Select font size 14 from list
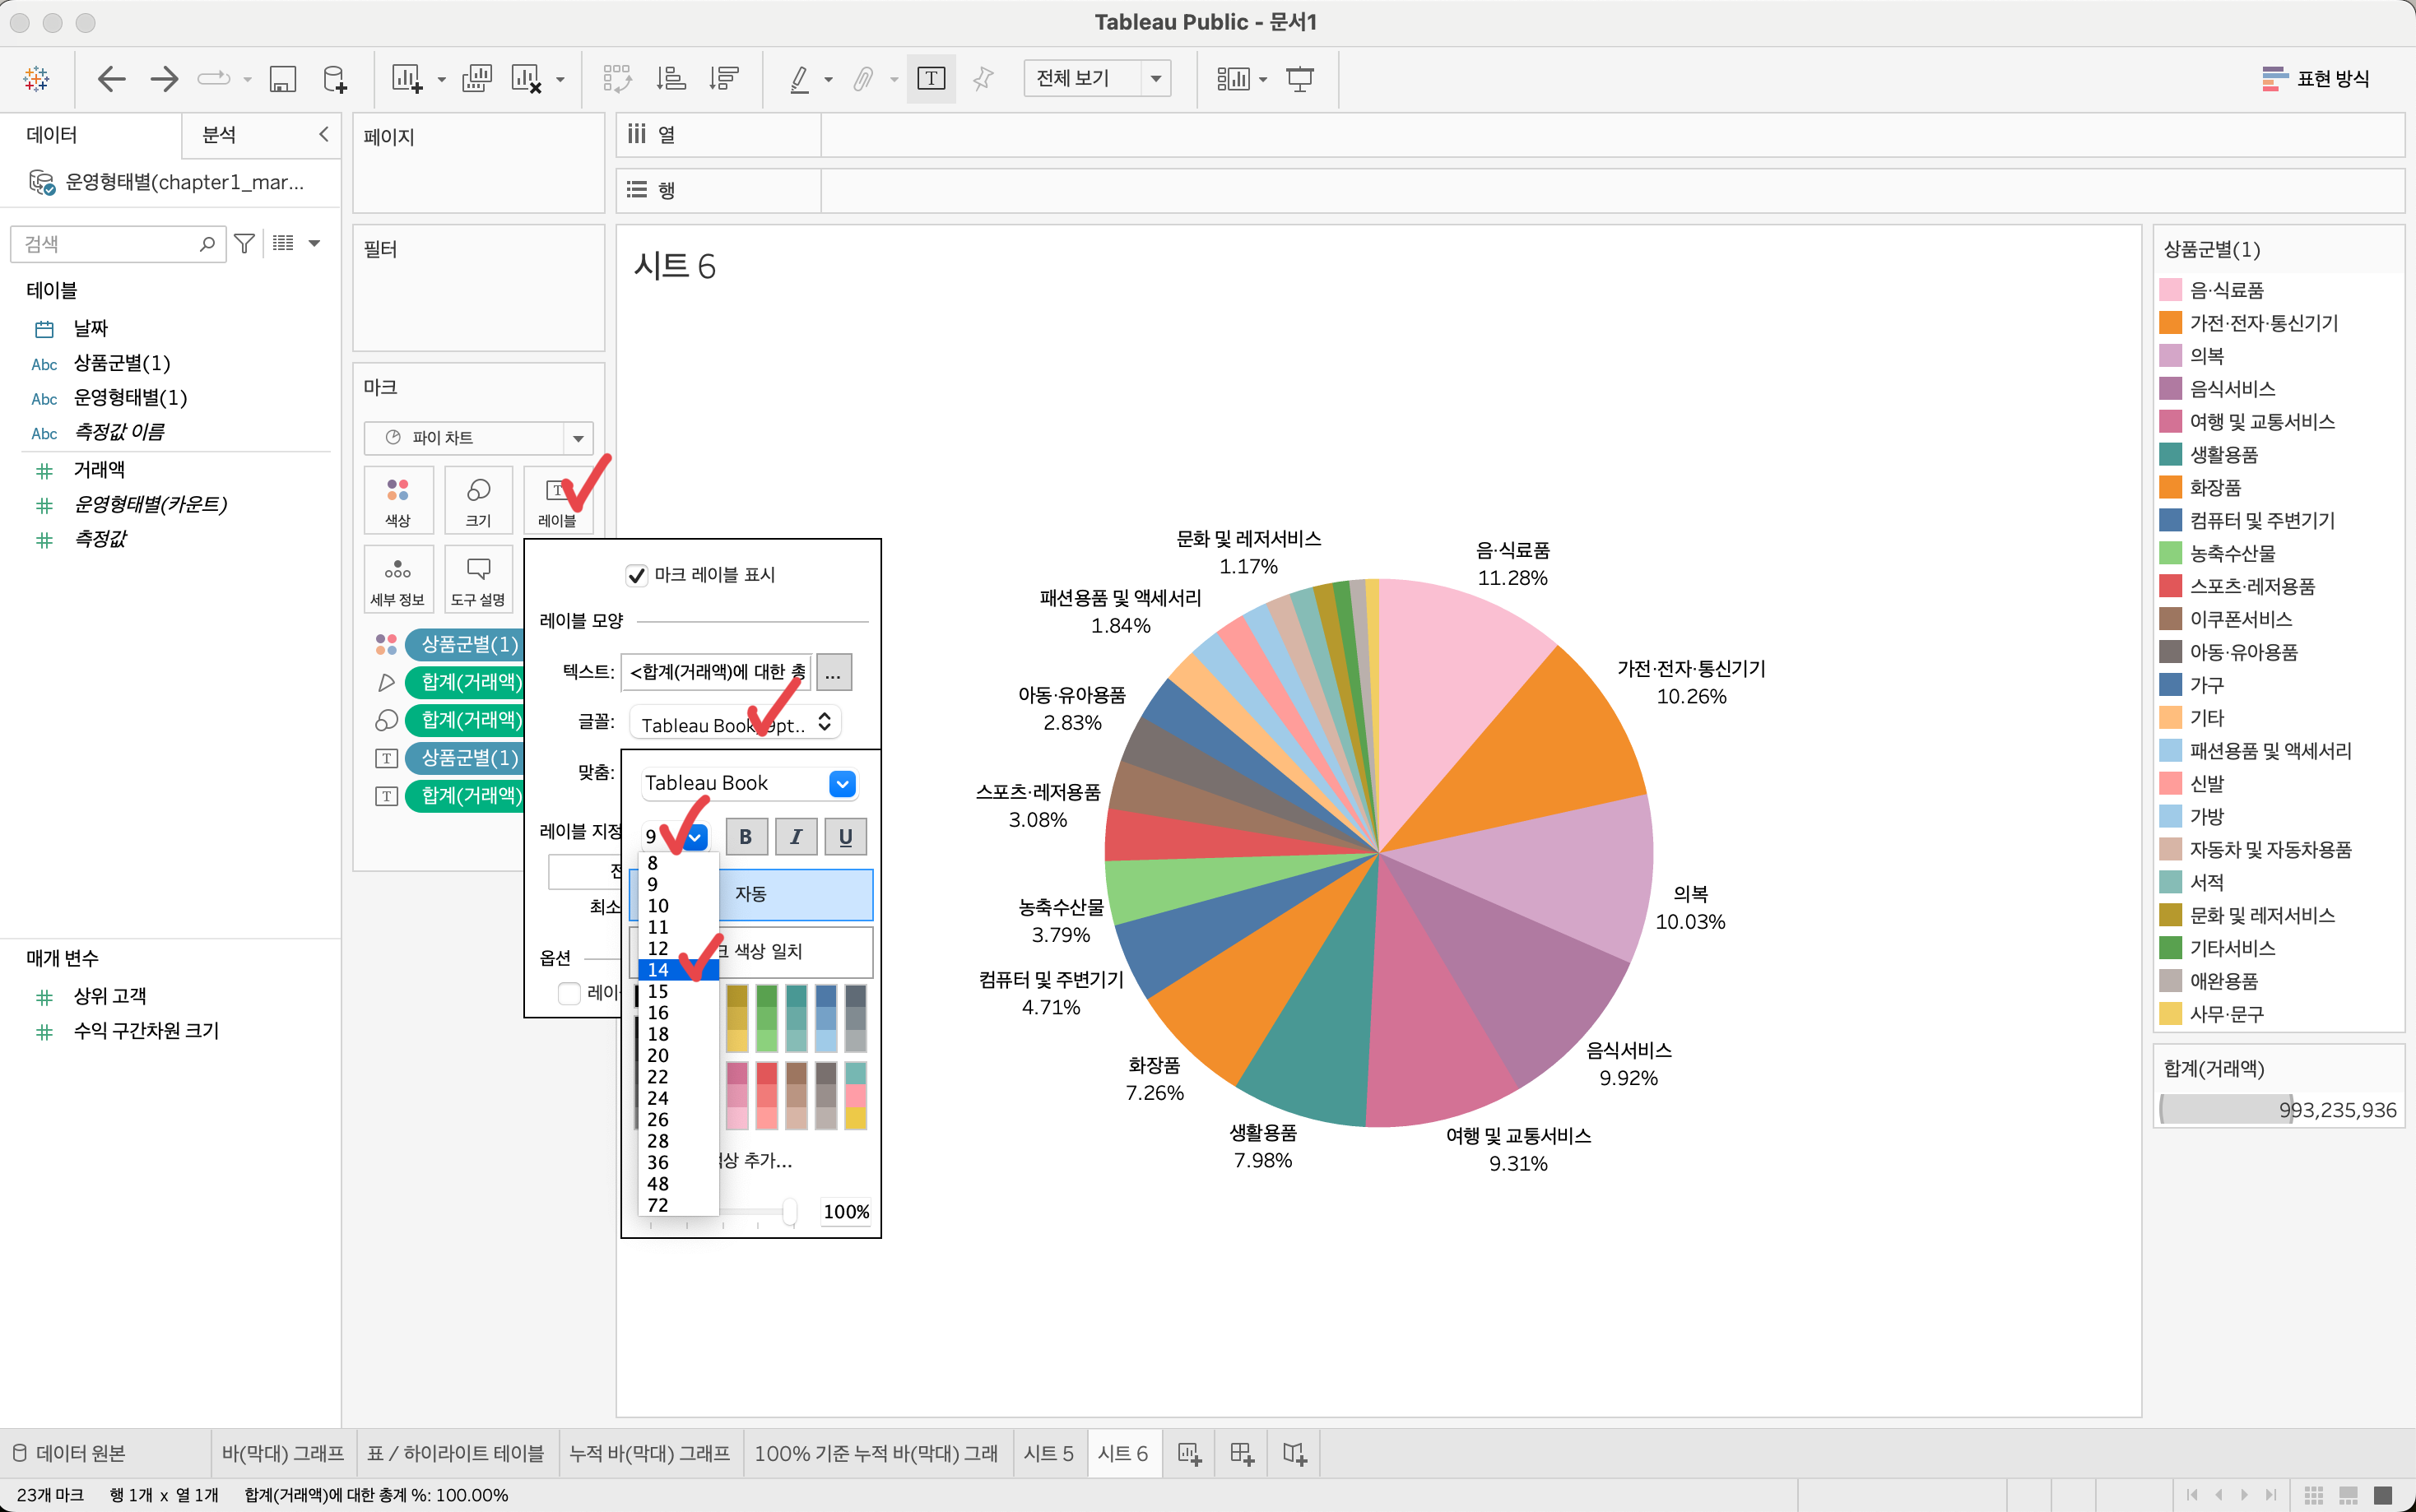The image size is (2416, 1512). click(x=659, y=970)
